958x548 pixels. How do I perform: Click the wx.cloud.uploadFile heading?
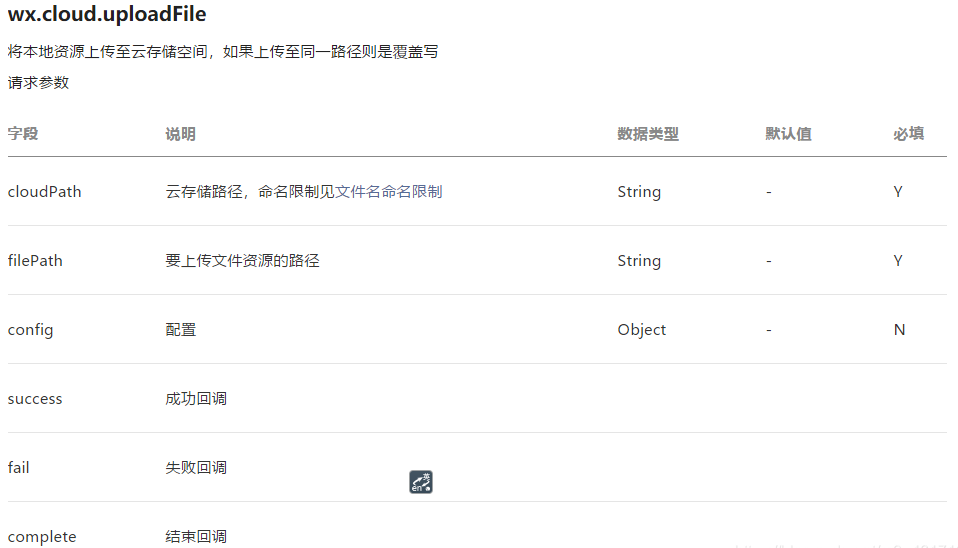click(107, 14)
